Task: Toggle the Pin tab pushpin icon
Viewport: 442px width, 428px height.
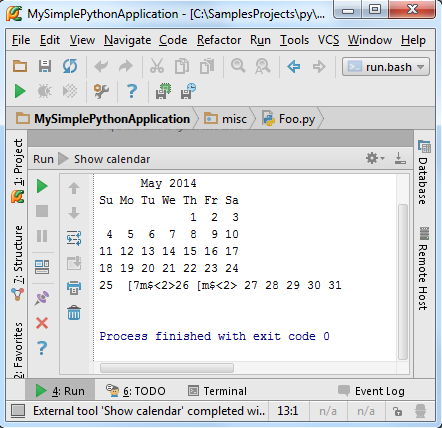Action: coord(42,298)
